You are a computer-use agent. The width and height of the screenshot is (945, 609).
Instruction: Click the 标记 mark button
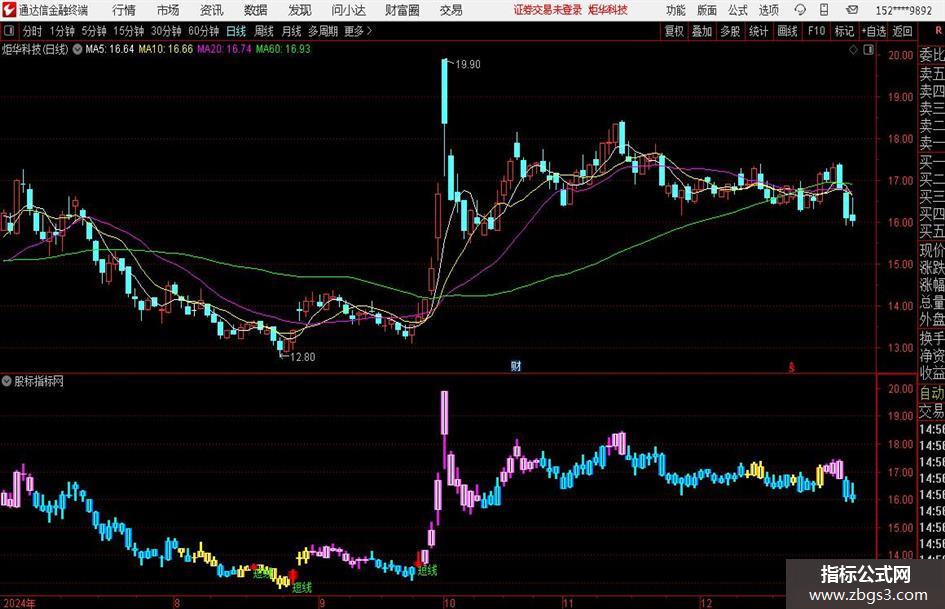(844, 31)
